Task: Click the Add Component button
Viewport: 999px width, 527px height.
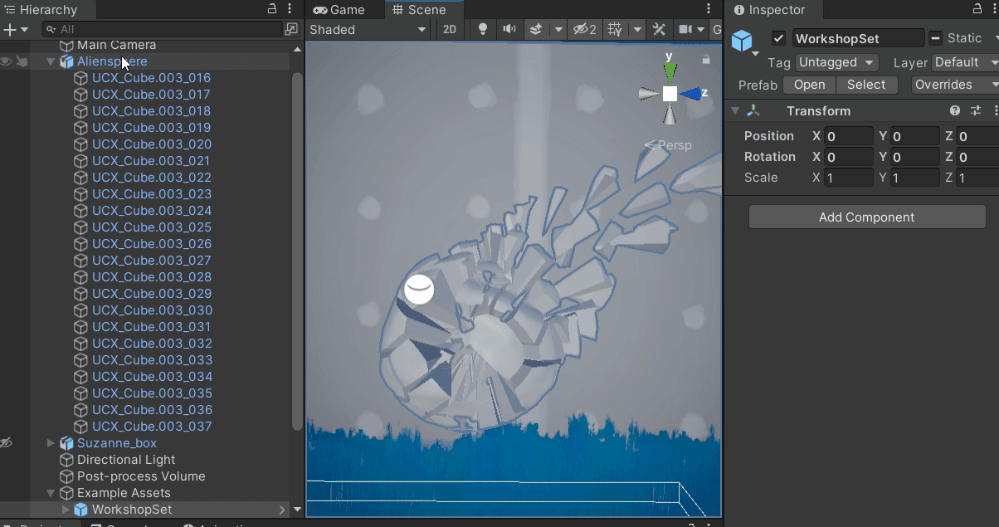Action: tap(866, 217)
